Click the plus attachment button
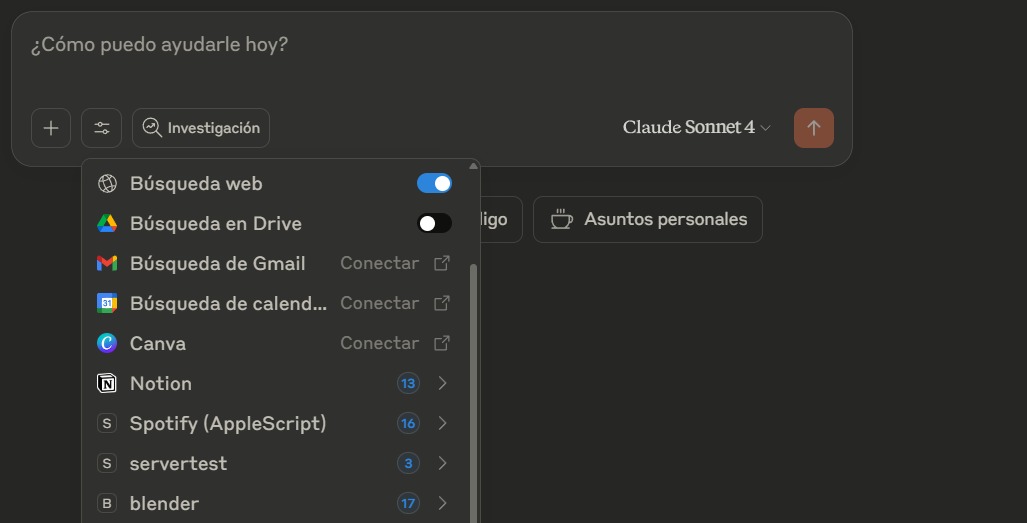 pyautogui.click(x=51, y=128)
